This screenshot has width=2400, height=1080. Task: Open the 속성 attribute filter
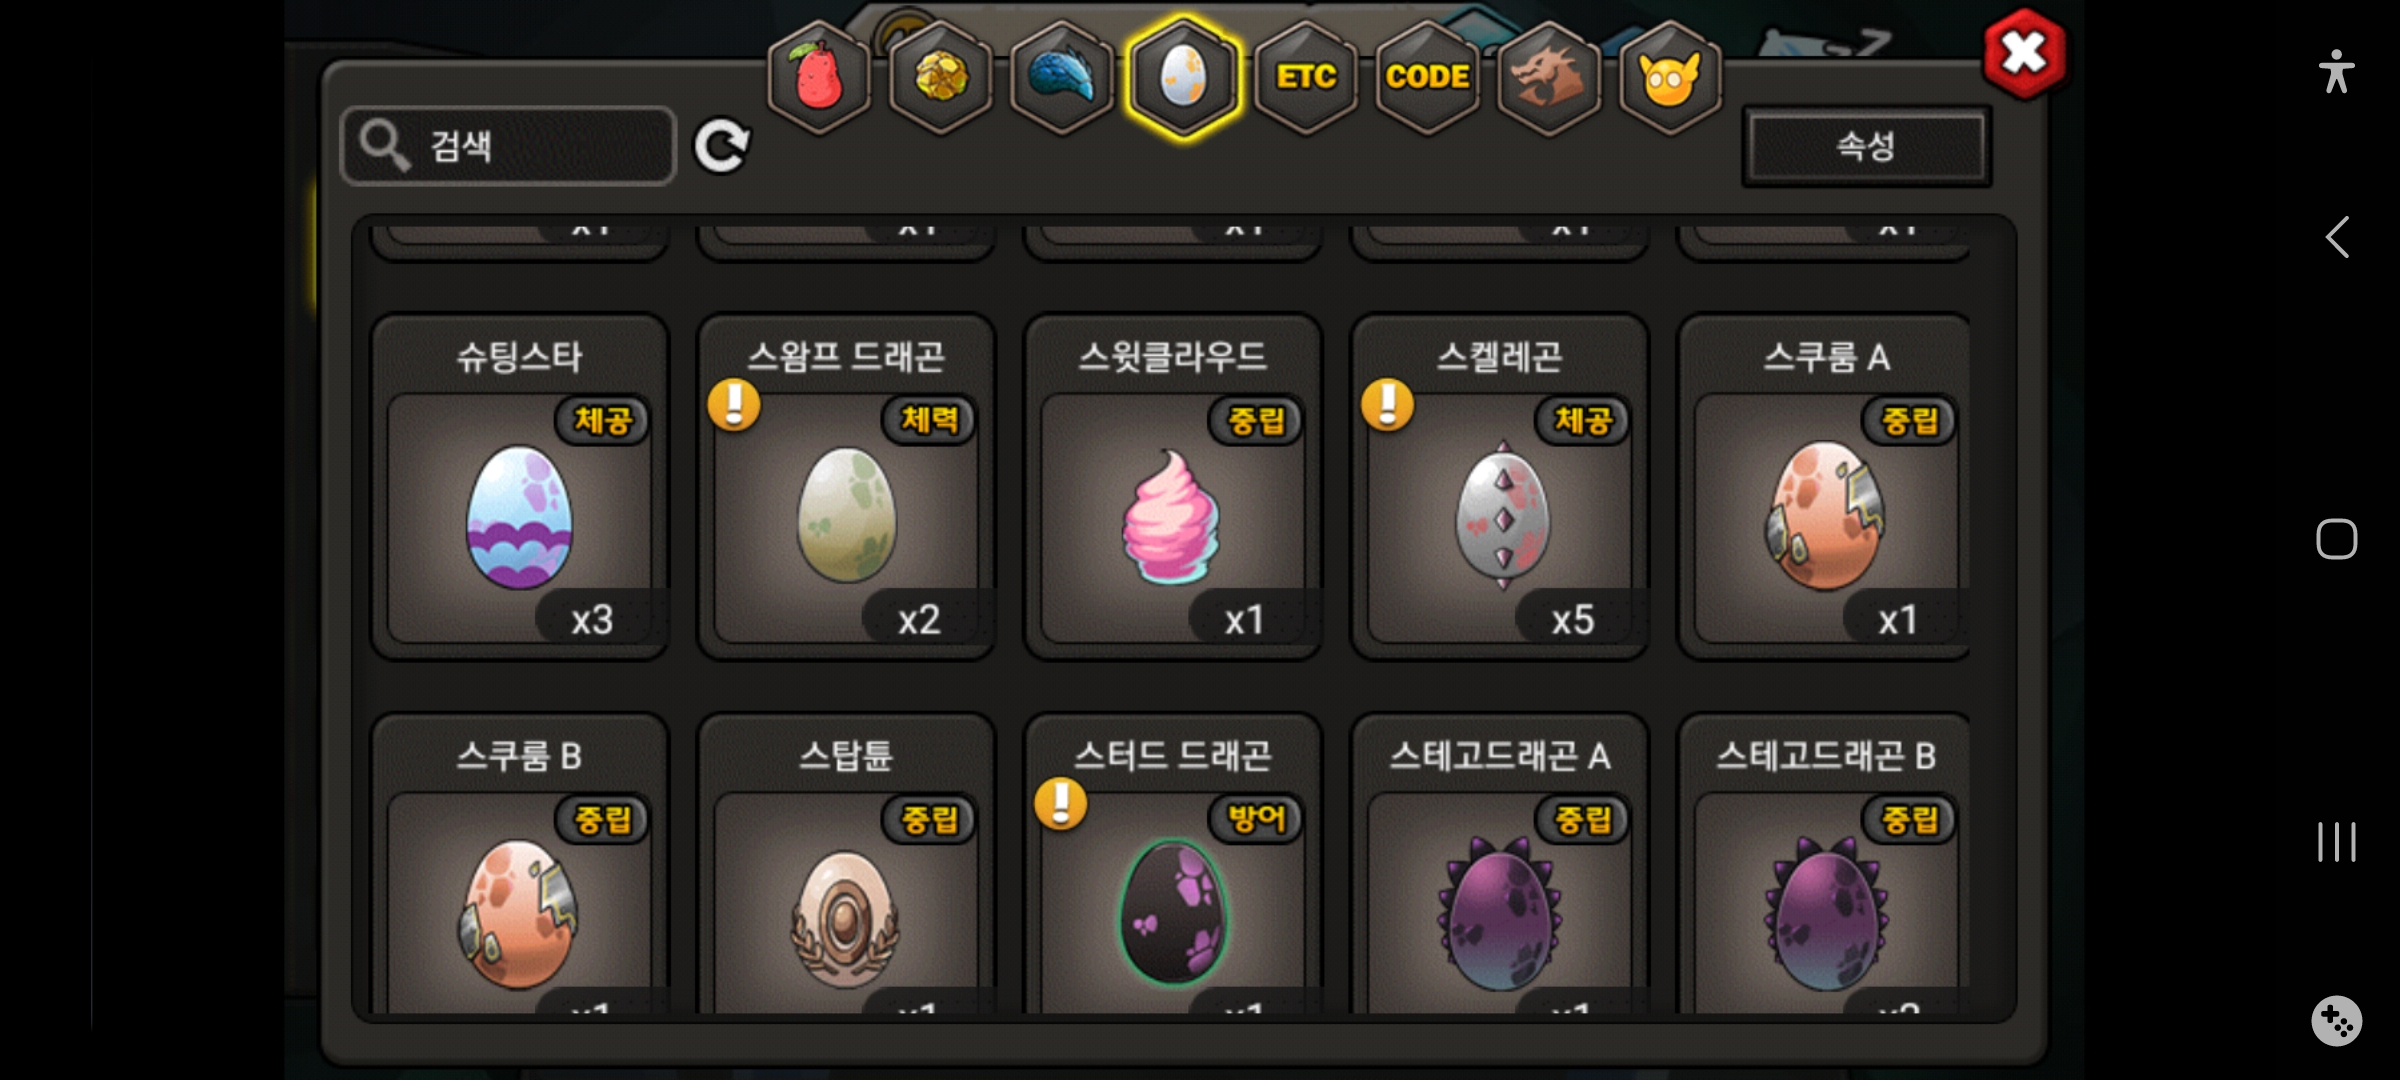[x=1866, y=146]
